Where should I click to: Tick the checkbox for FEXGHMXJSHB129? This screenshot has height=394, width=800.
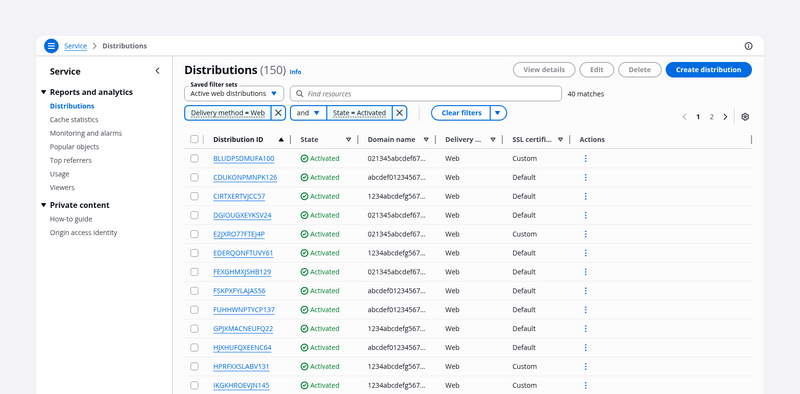194,272
